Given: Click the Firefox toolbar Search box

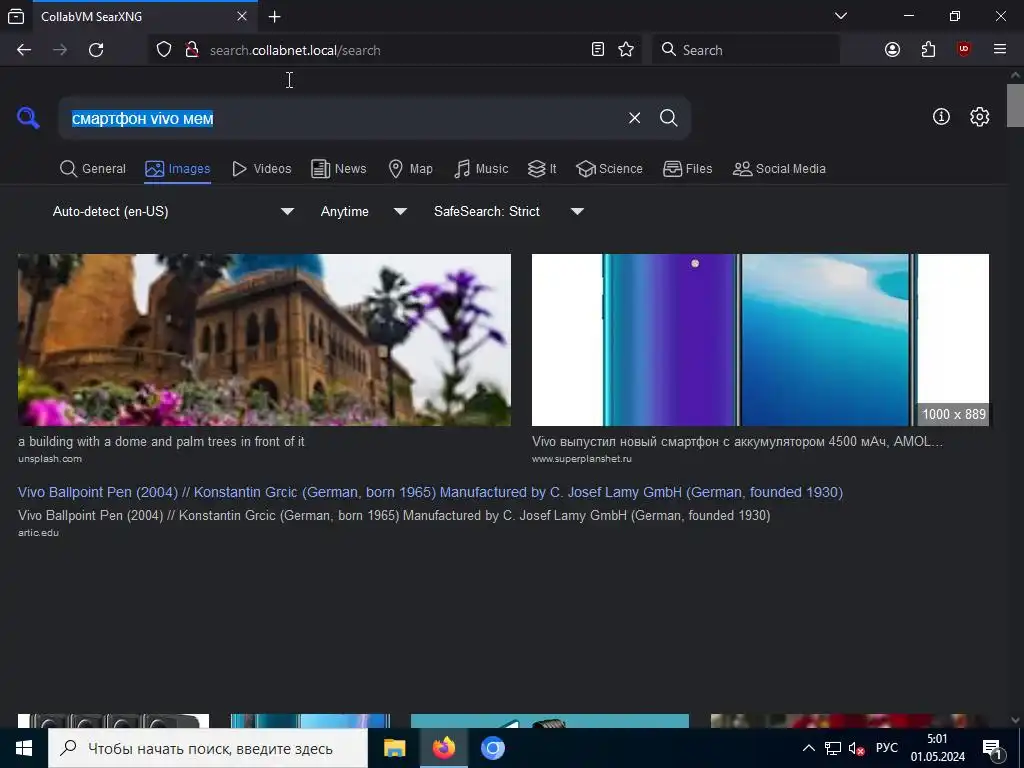Looking at the screenshot, I should click(746, 50).
